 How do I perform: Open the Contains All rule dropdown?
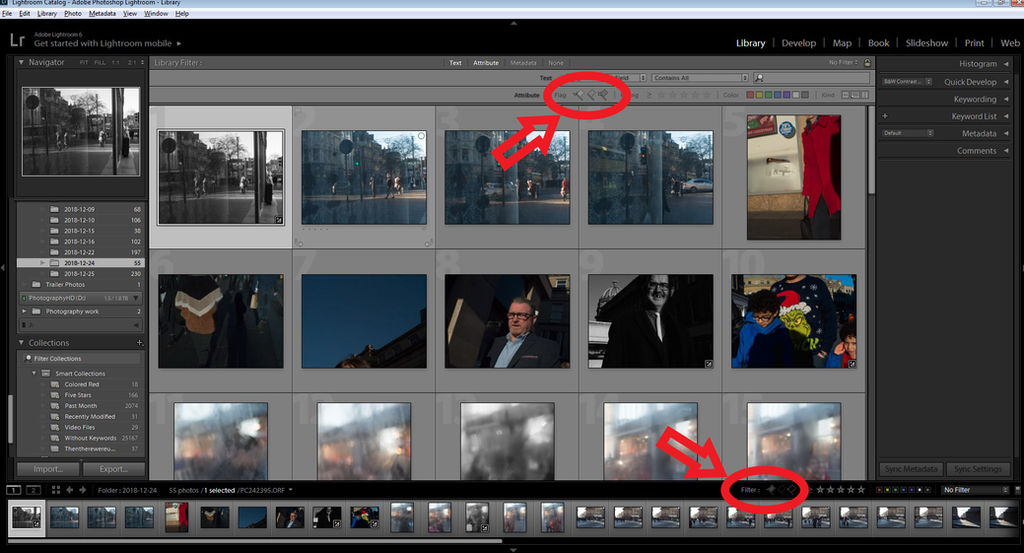tap(699, 78)
